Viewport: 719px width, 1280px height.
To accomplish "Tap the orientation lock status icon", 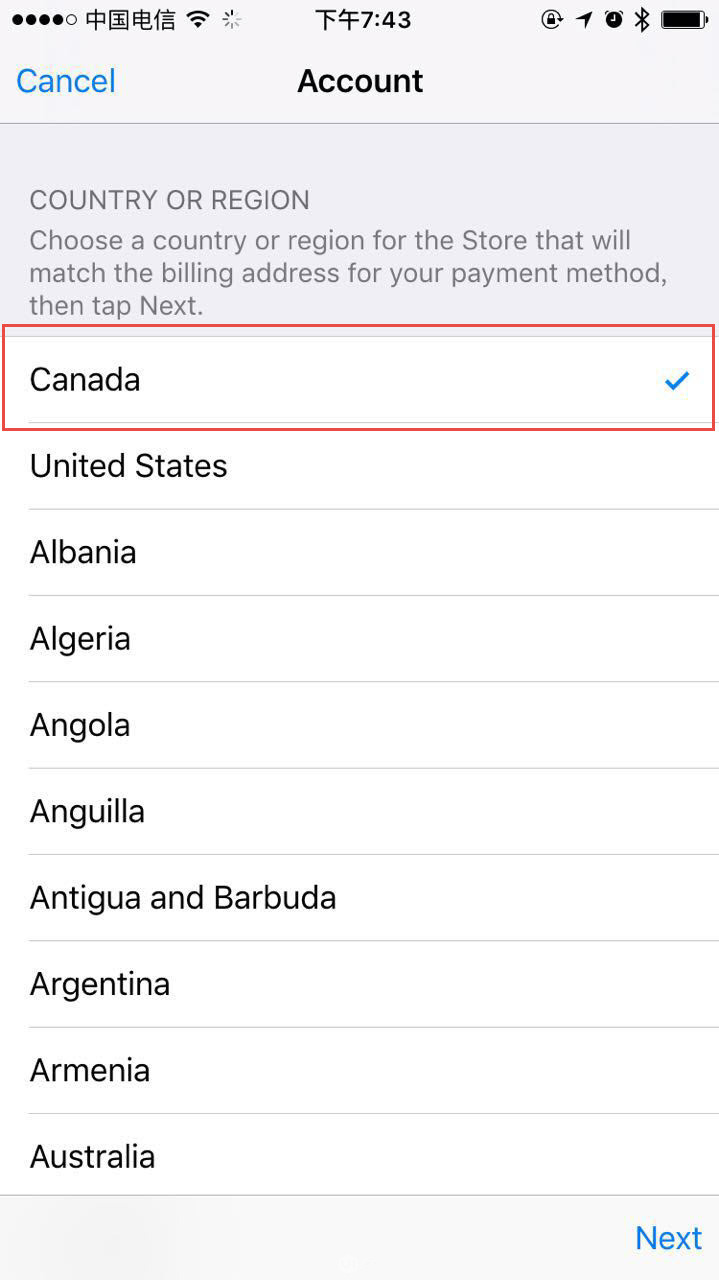I will pos(551,19).
